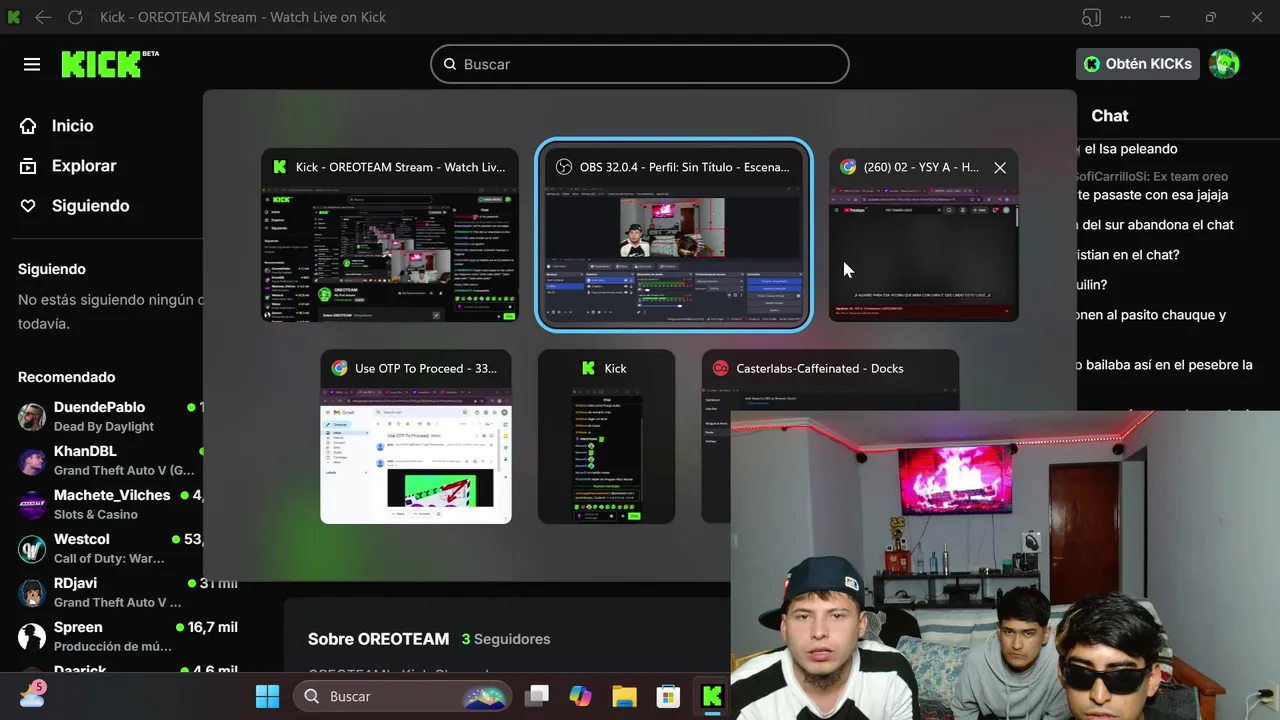Click the Kick icon in OREOTEAM switcher title
The image size is (1280, 720).
coord(280,167)
